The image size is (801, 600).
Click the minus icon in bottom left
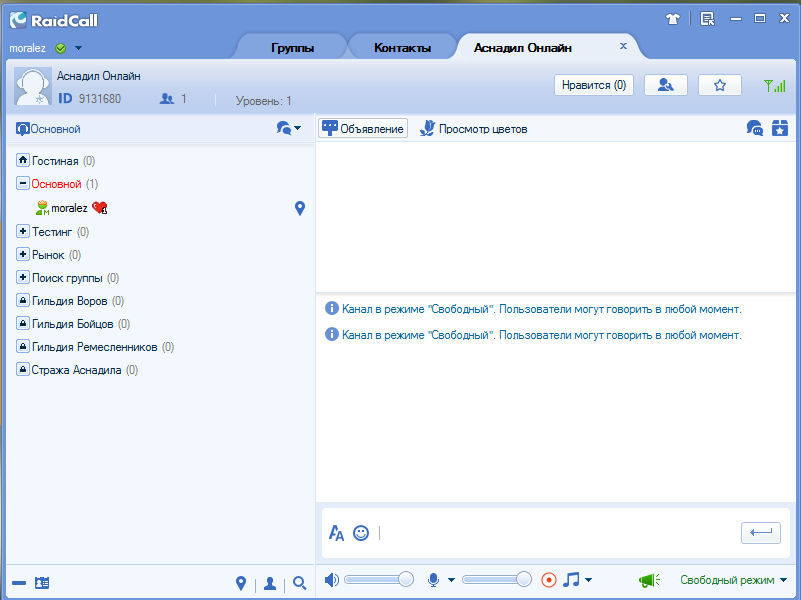tap(19, 583)
